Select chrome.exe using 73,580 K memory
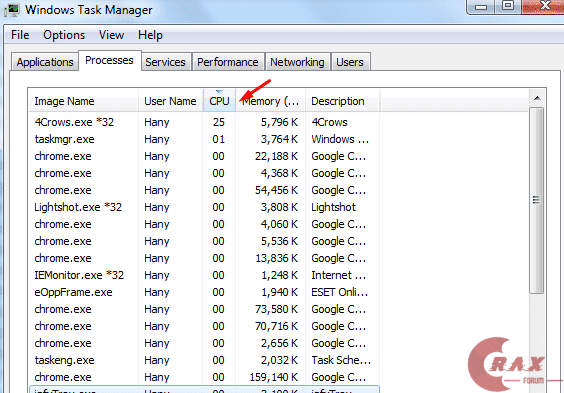The width and height of the screenshot is (564, 393). pos(204,309)
